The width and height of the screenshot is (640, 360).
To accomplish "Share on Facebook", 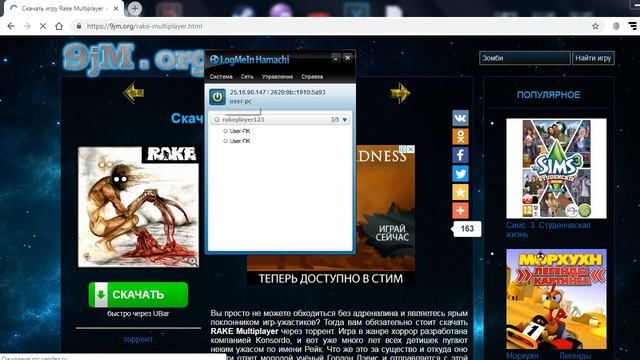I will (x=460, y=155).
